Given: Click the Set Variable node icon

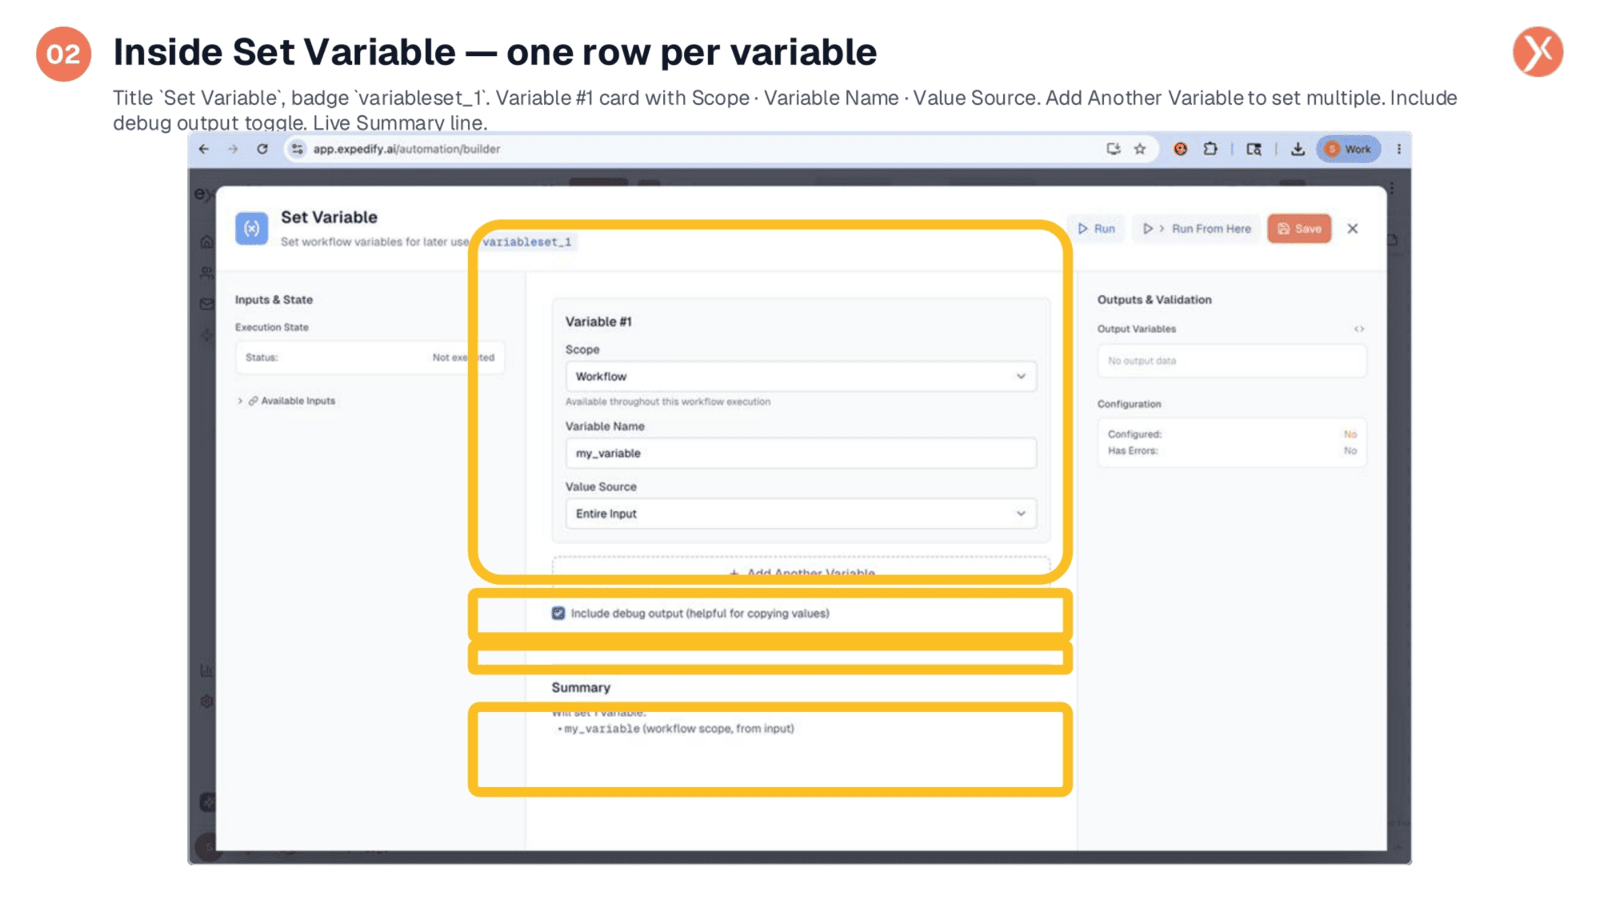Looking at the screenshot, I should pos(252,228).
